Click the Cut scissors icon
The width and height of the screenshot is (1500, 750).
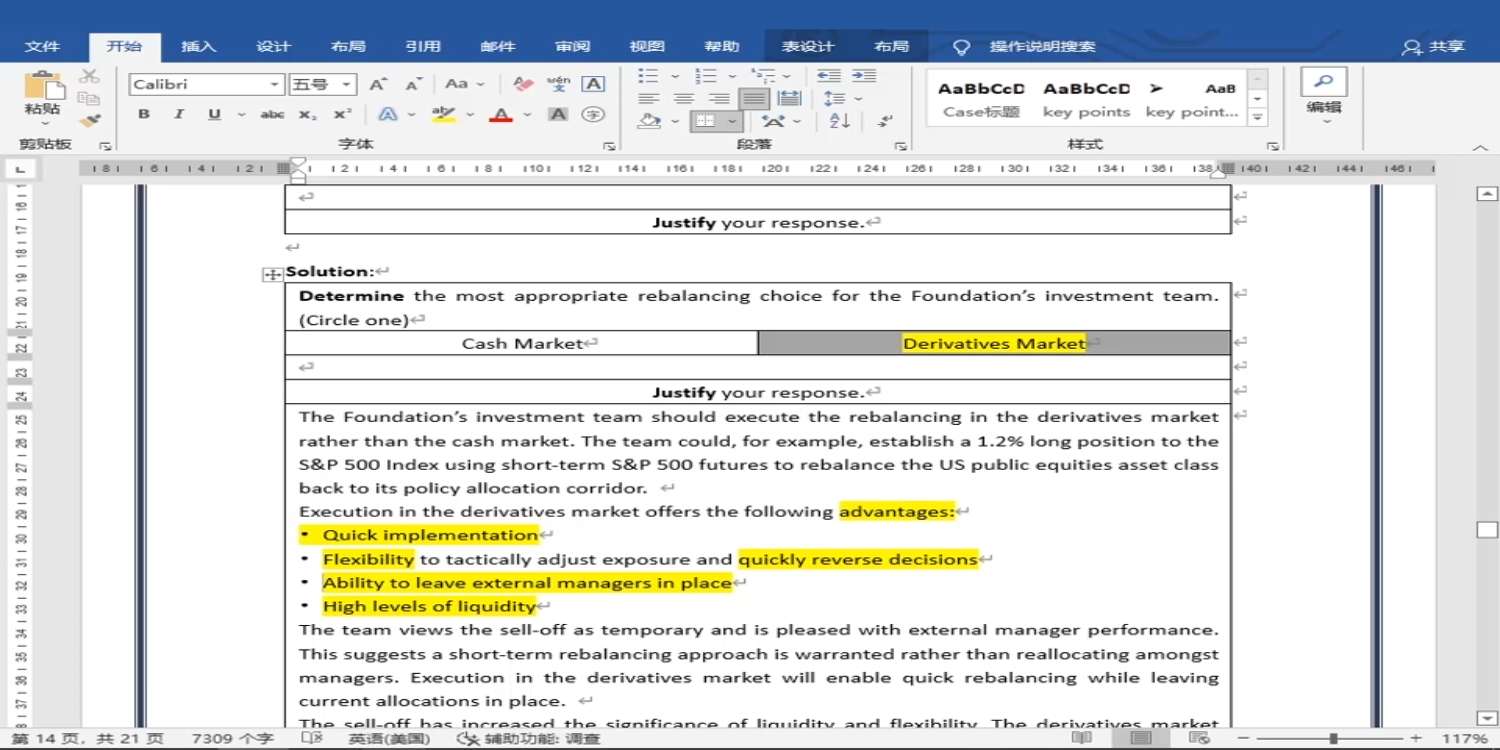click(89, 76)
